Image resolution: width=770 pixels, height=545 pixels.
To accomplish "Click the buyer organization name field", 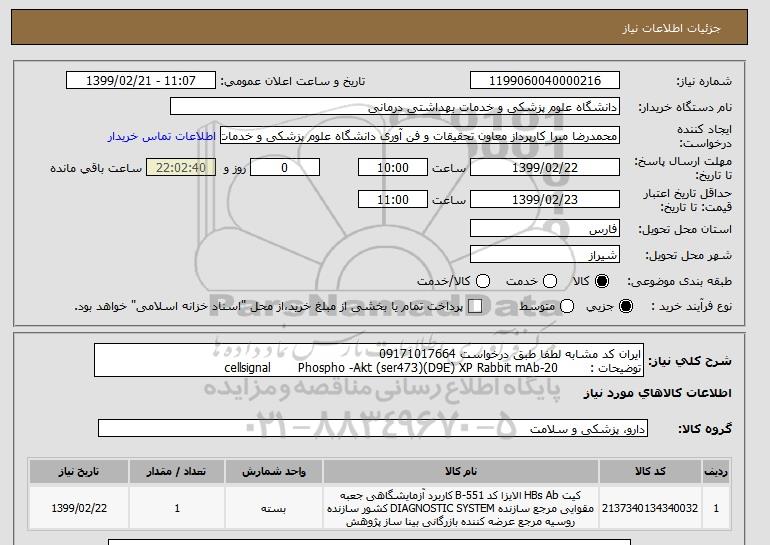I will click(395, 107).
